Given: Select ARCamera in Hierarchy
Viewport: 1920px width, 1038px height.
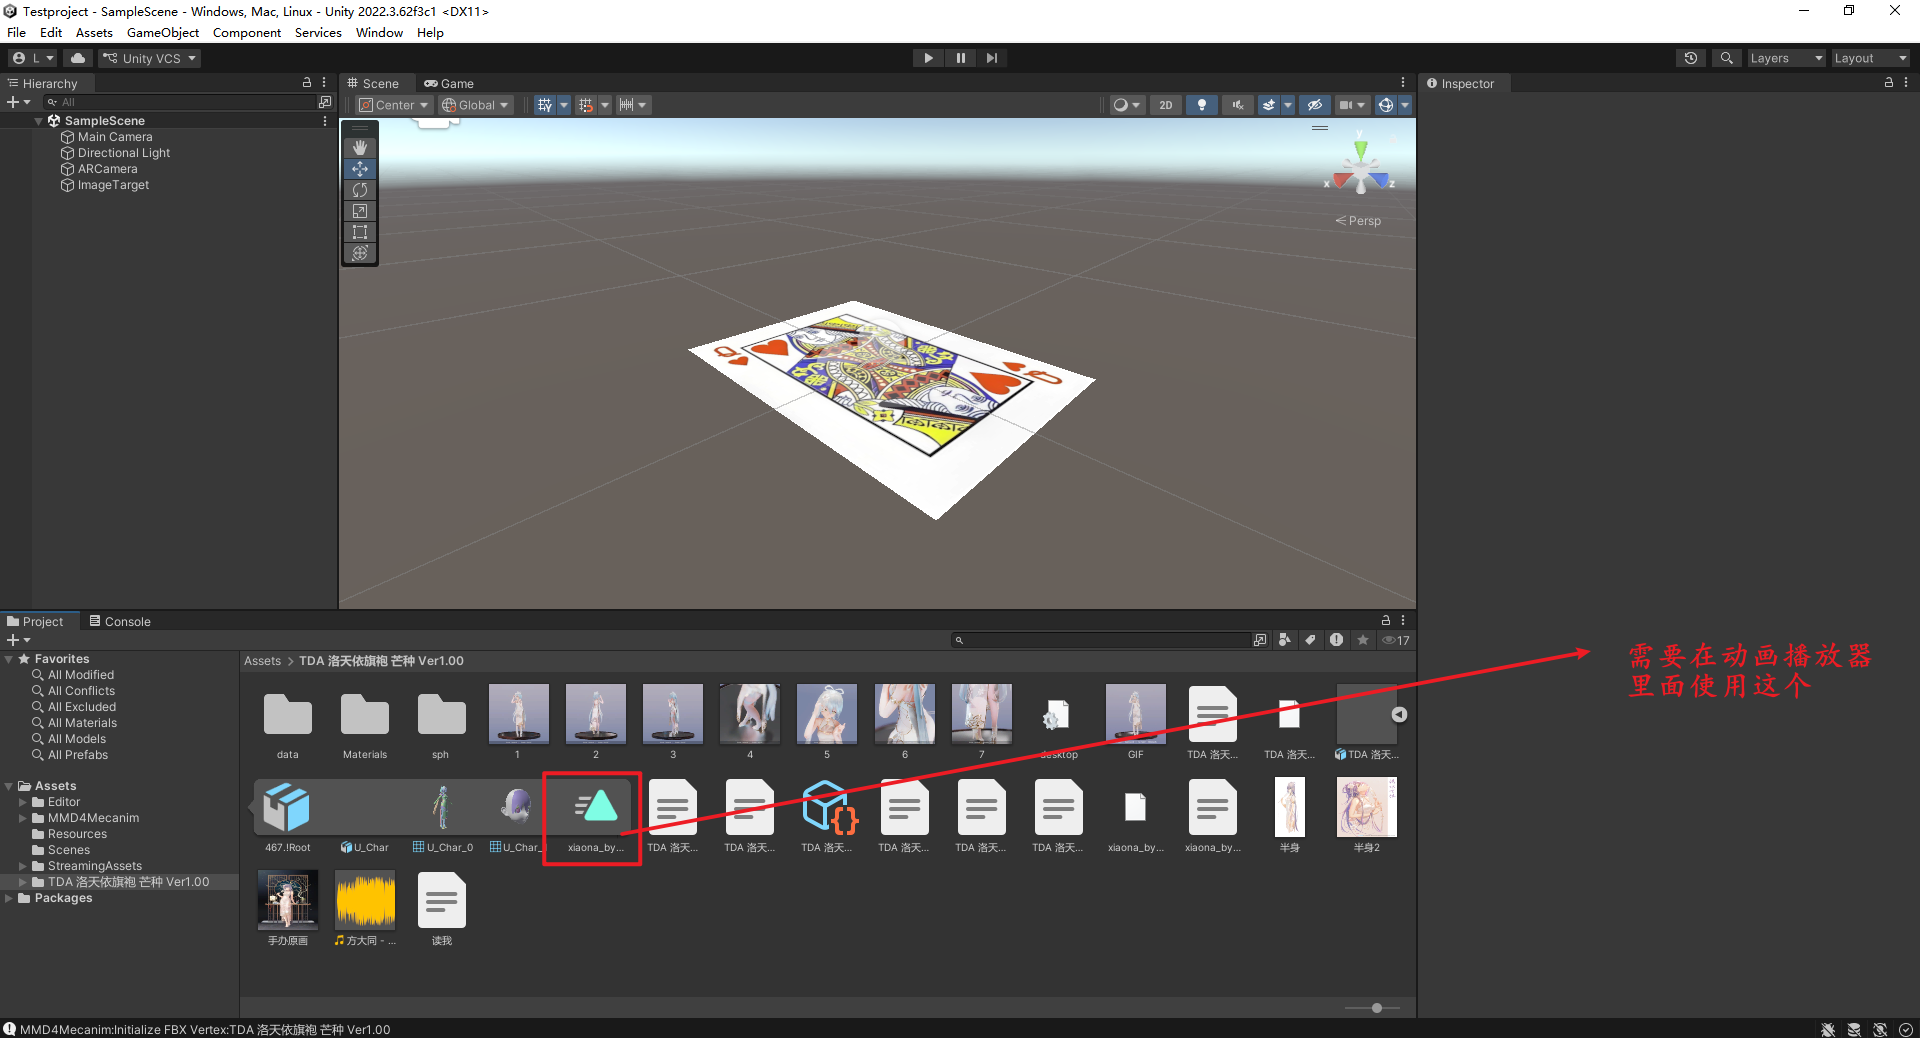Looking at the screenshot, I should coord(107,169).
